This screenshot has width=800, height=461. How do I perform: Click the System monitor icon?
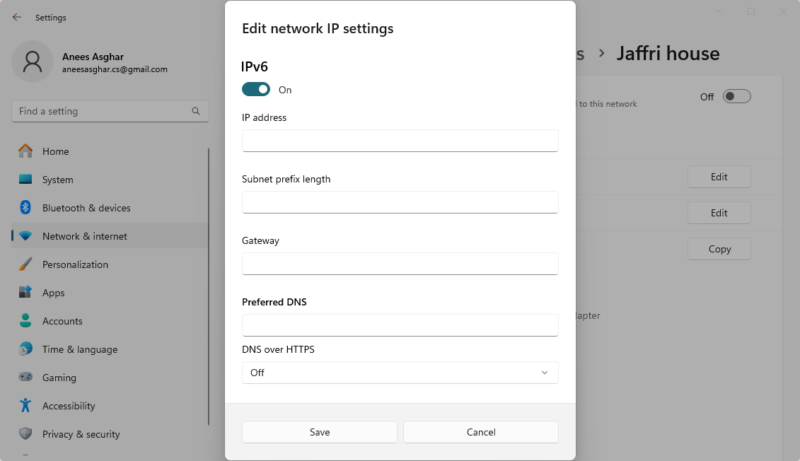pyautogui.click(x=25, y=180)
